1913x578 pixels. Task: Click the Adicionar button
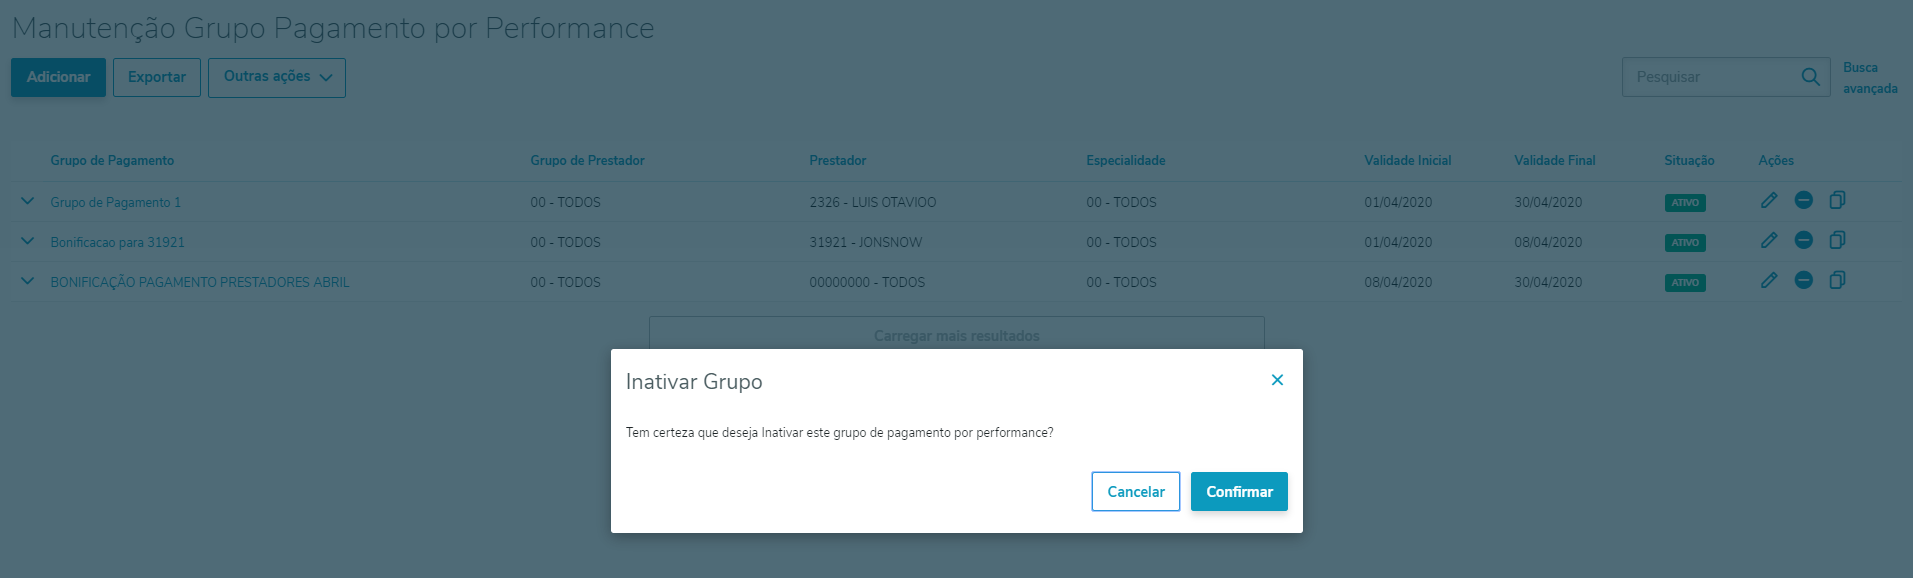tap(58, 77)
